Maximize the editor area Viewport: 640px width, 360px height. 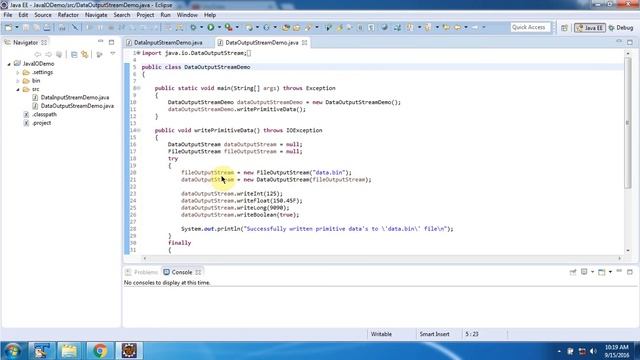(630, 42)
